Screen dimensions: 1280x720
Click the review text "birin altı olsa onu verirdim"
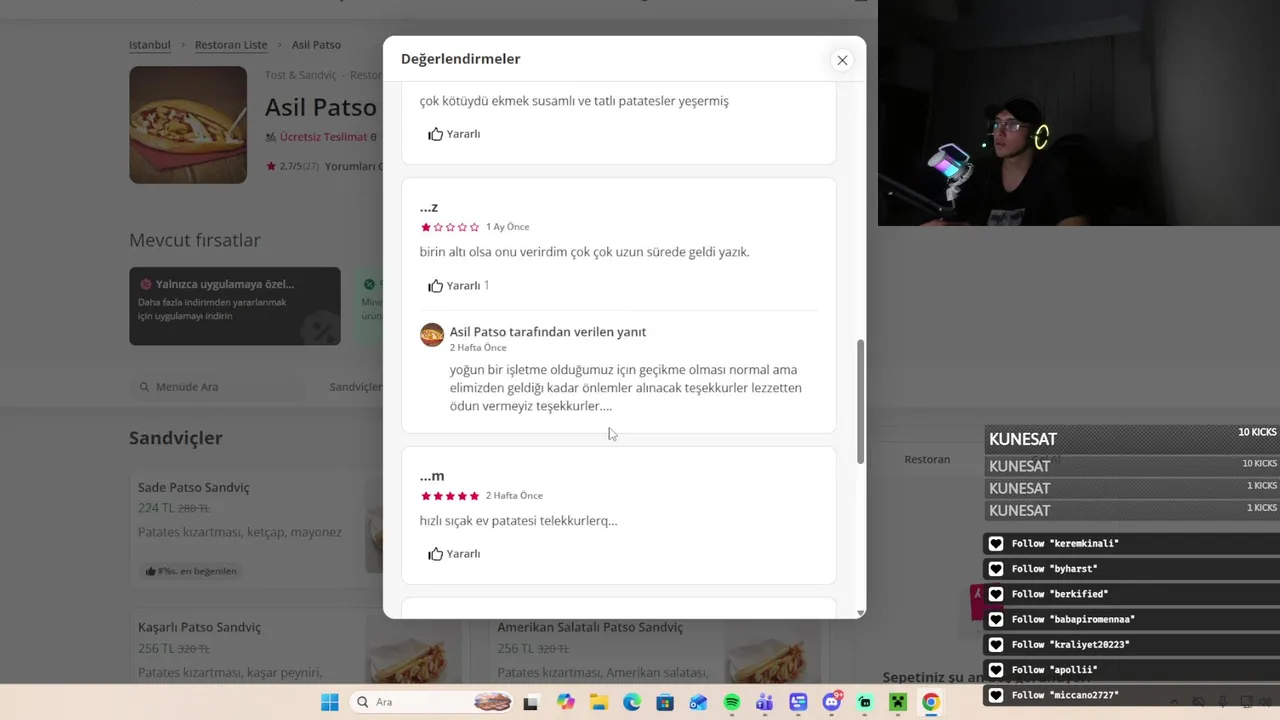pyautogui.click(x=584, y=252)
